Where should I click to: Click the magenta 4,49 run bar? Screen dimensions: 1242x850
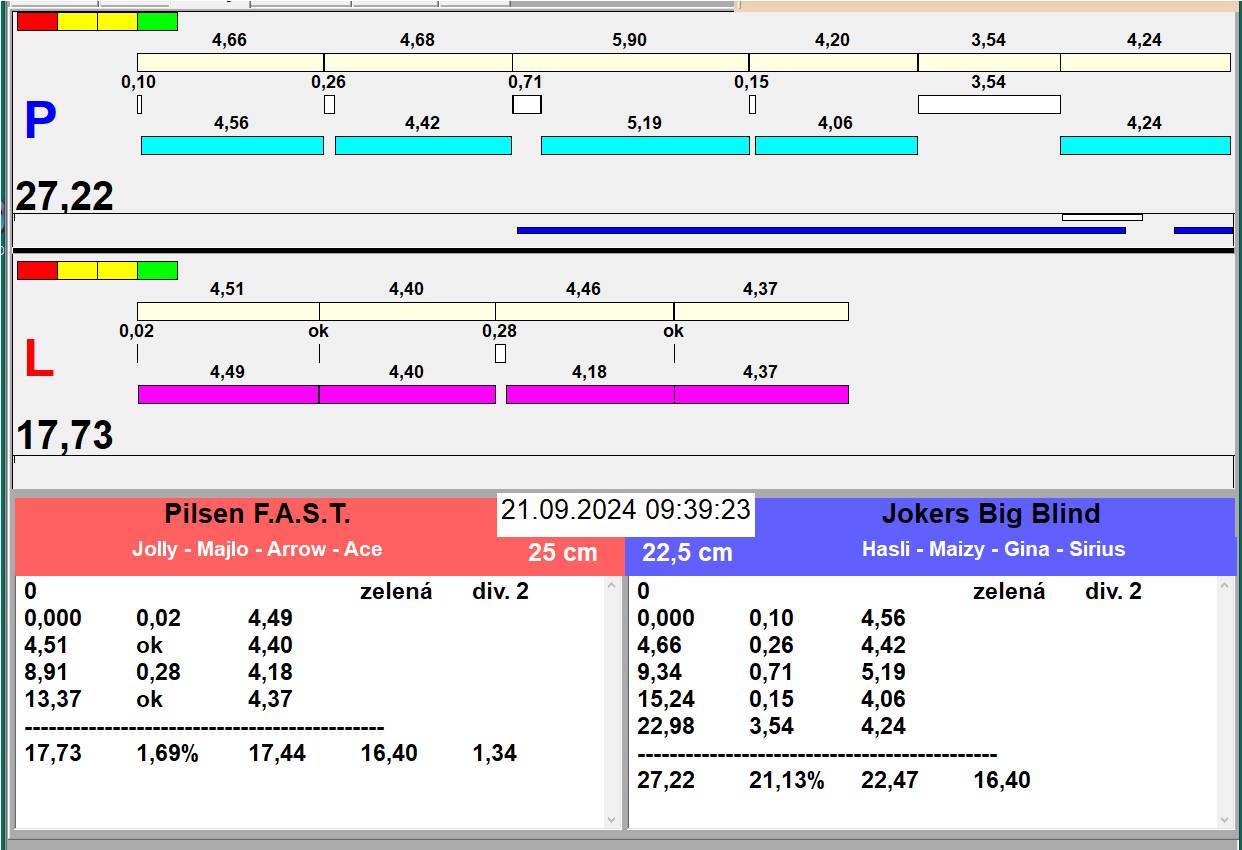228,394
